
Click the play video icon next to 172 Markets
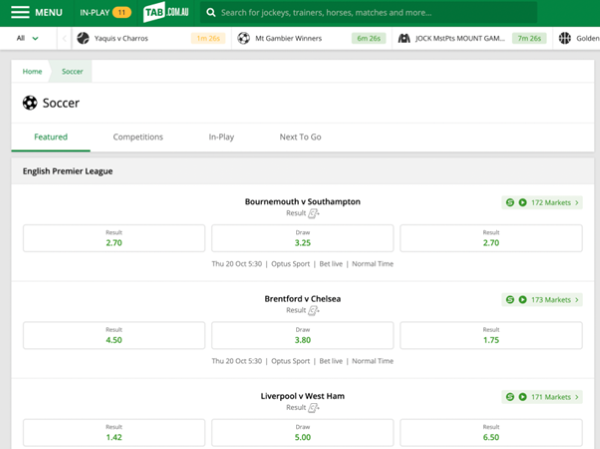coord(522,202)
